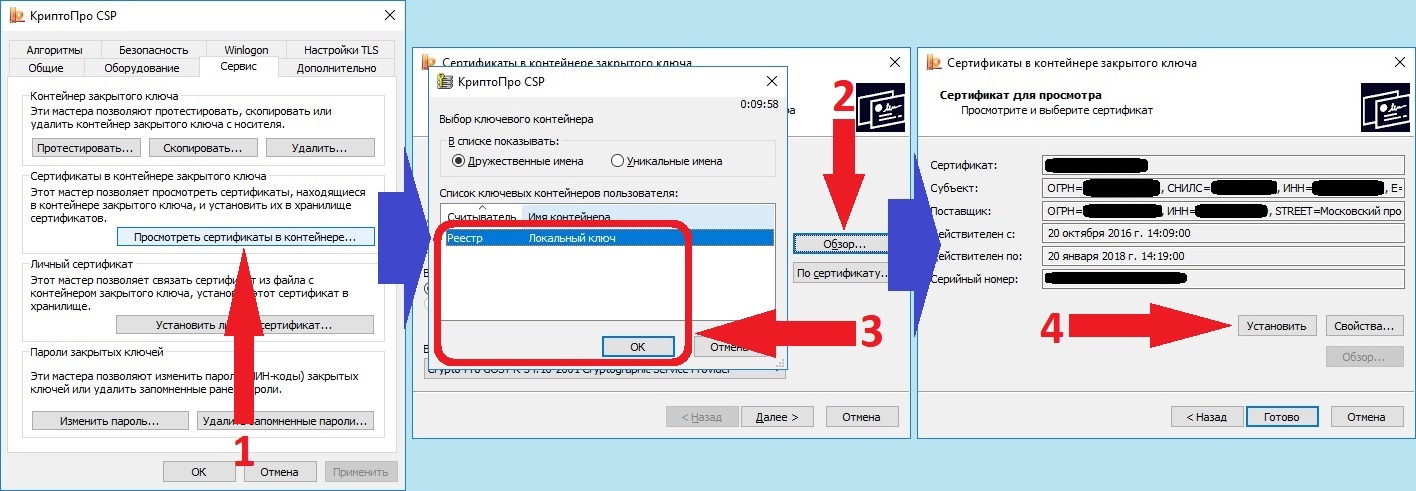Click the CryptoPro CSP title bar icon

[x=16, y=15]
